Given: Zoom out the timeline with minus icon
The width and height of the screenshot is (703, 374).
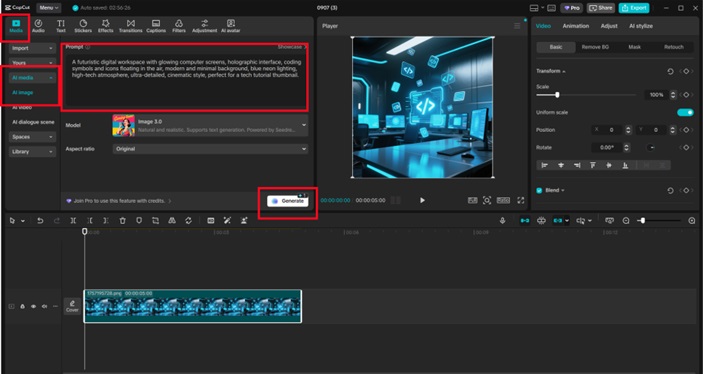Looking at the screenshot, I should coord(626,221).
